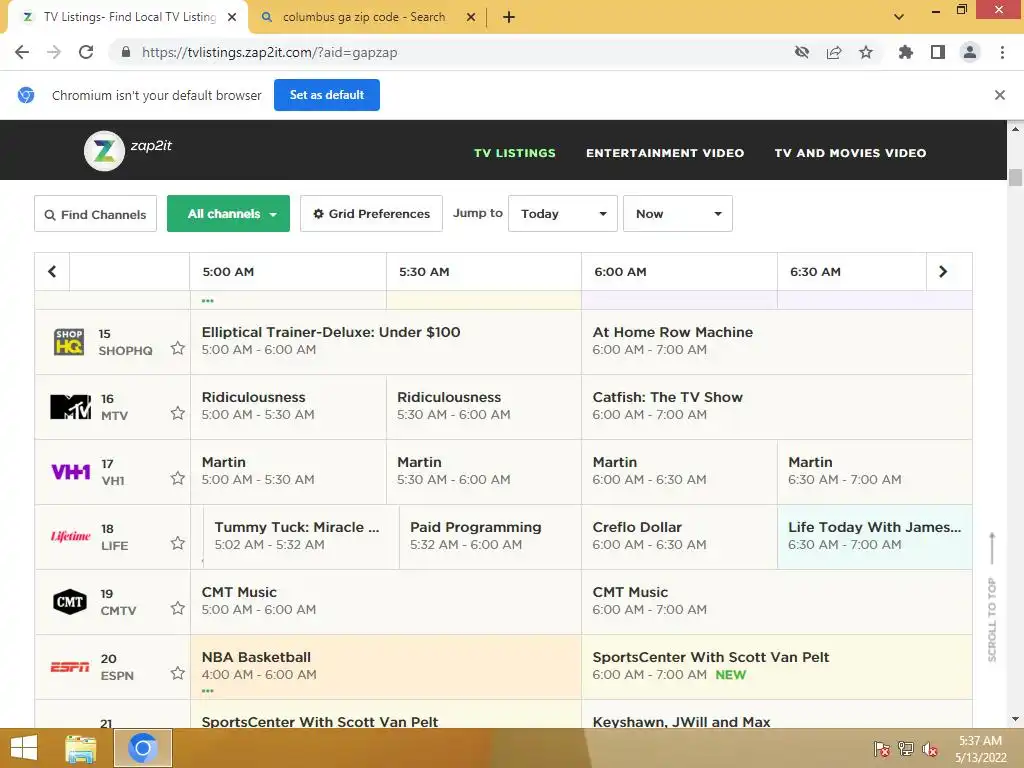Click SCROLL TO TOP link
This screenshot has width=1024, height=768.
[x=992, y=598]
